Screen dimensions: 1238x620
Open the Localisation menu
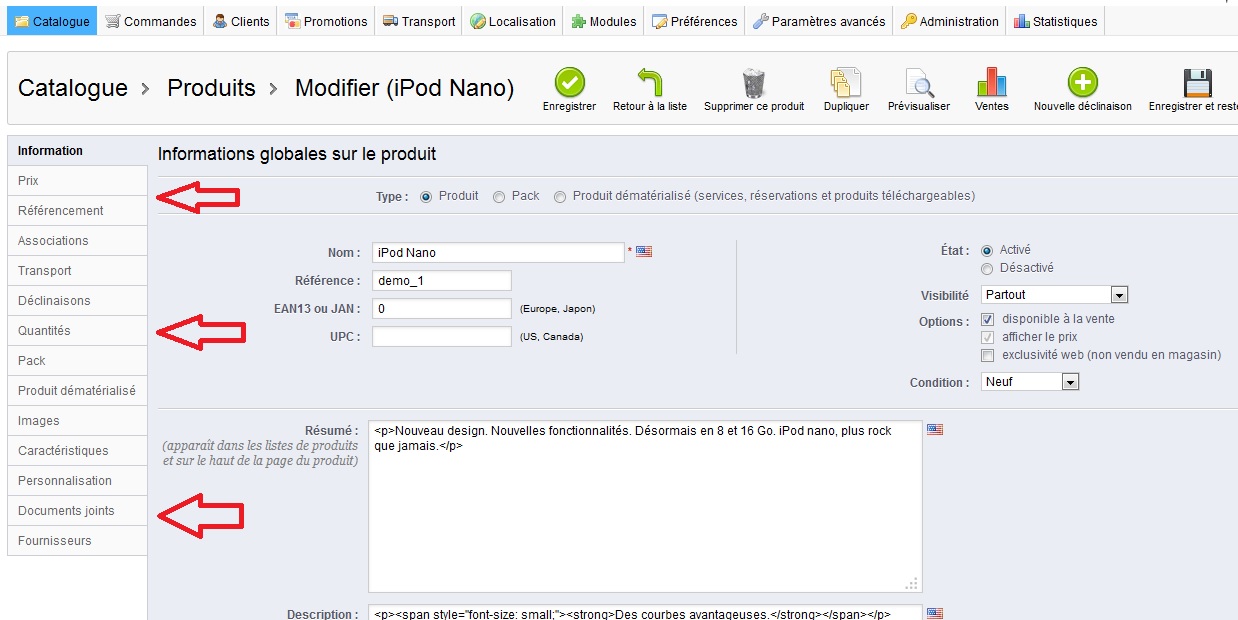tap(513, 21)
